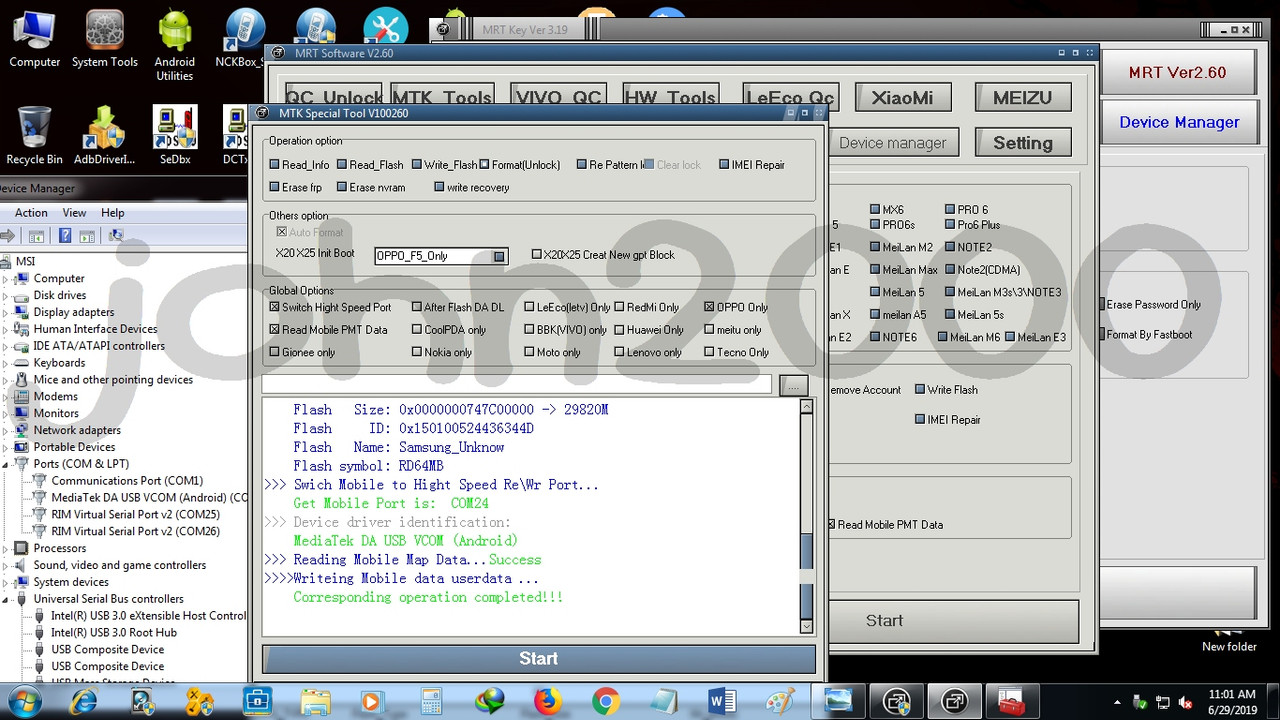This screenshot has height=720, width=1280.
Task: Open the SeDbx desktop shortcut
Action: point(175,136)
